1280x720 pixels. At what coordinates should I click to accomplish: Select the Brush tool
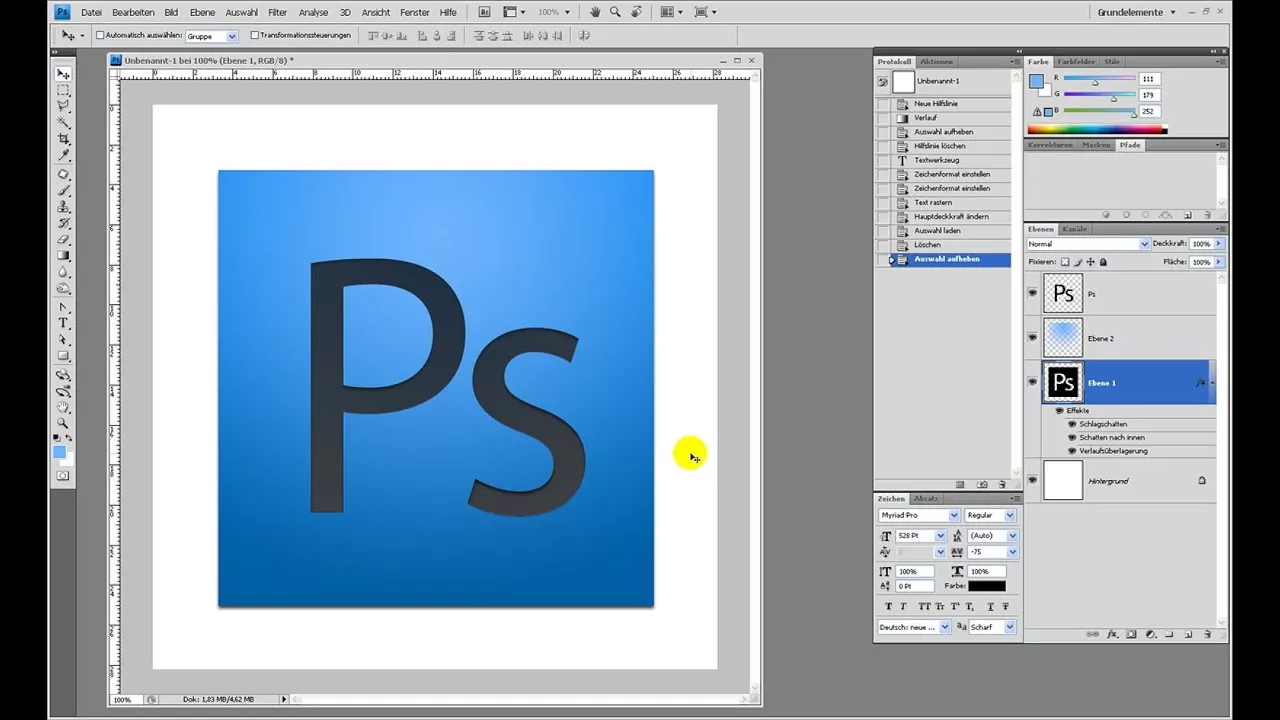point(63,191)
